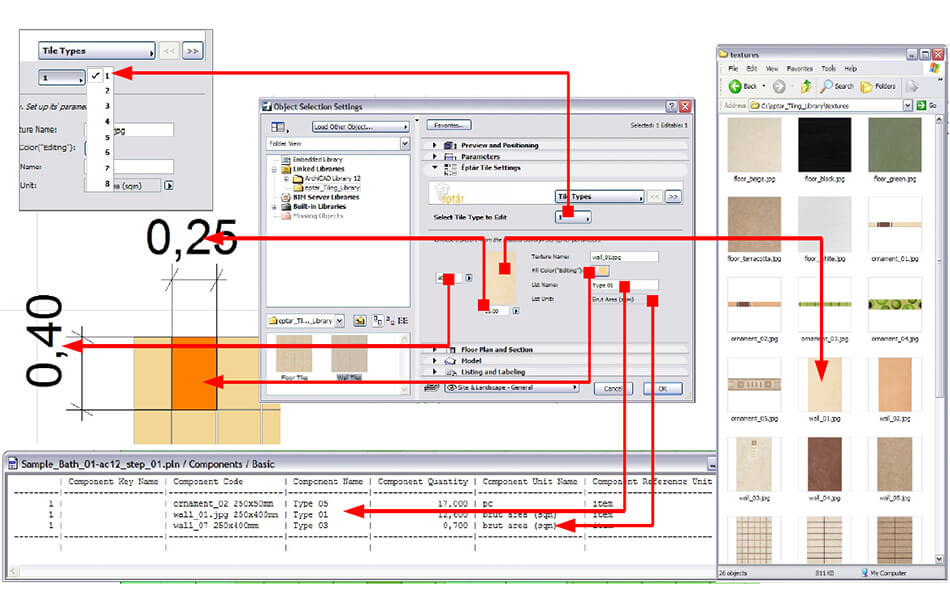The height and width of the screenshot is (600, 950).
Task: Click the go up folder icon in the dialog
Action: (x=359, y=321)
